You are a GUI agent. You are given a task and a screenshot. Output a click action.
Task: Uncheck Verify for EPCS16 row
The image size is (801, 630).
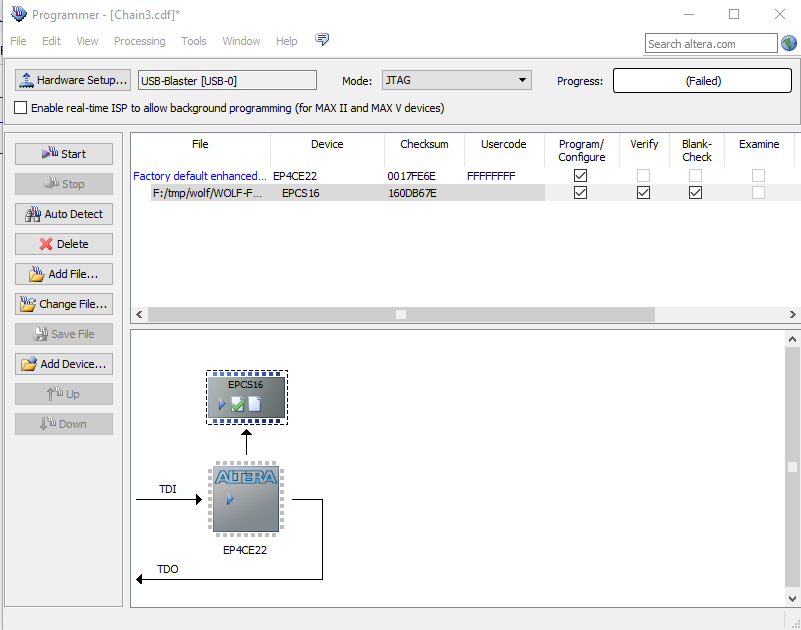(x=644, y=193)
